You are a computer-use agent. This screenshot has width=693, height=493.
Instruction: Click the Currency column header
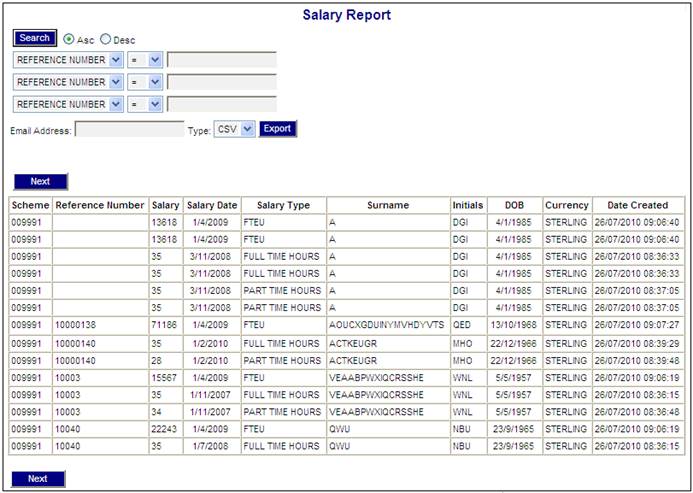[567, 206]
